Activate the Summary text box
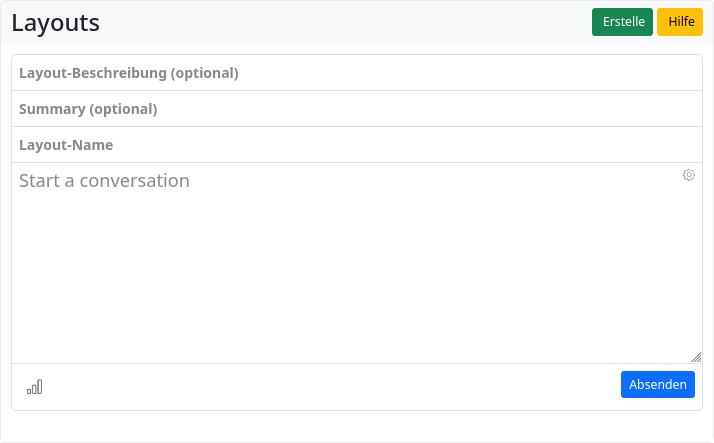 (x=357, y=109)
